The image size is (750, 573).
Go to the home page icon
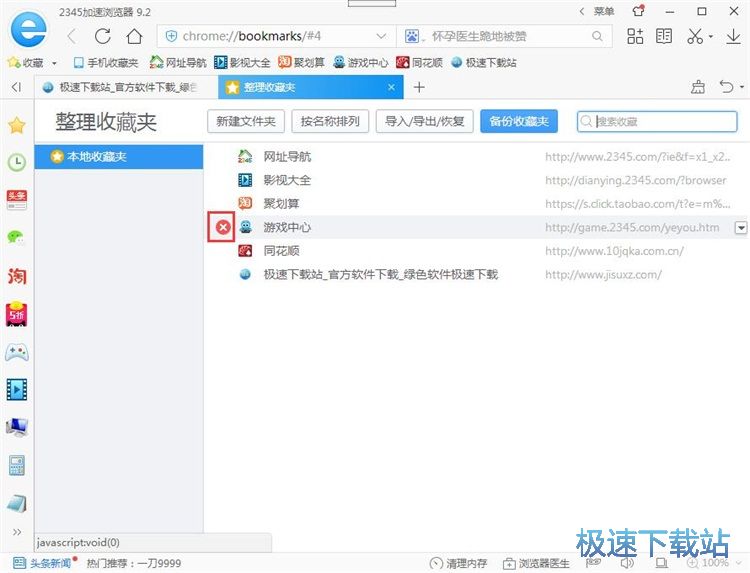coord(134,36)
